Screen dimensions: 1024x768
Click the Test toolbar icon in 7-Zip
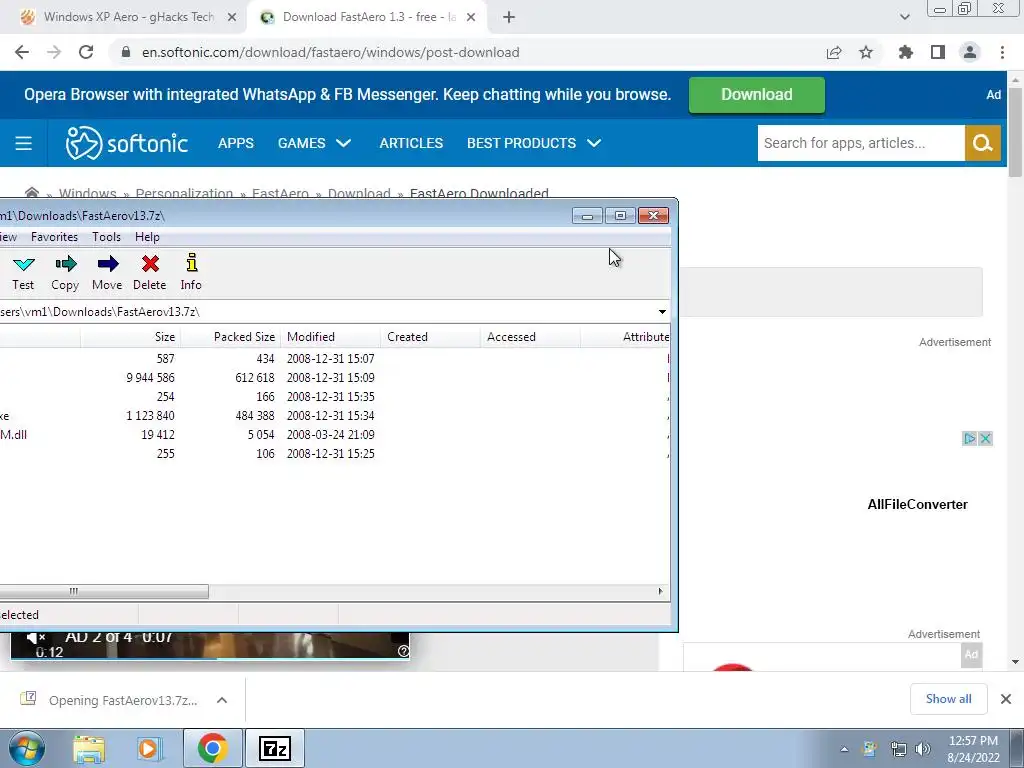(x=24, y=272)
